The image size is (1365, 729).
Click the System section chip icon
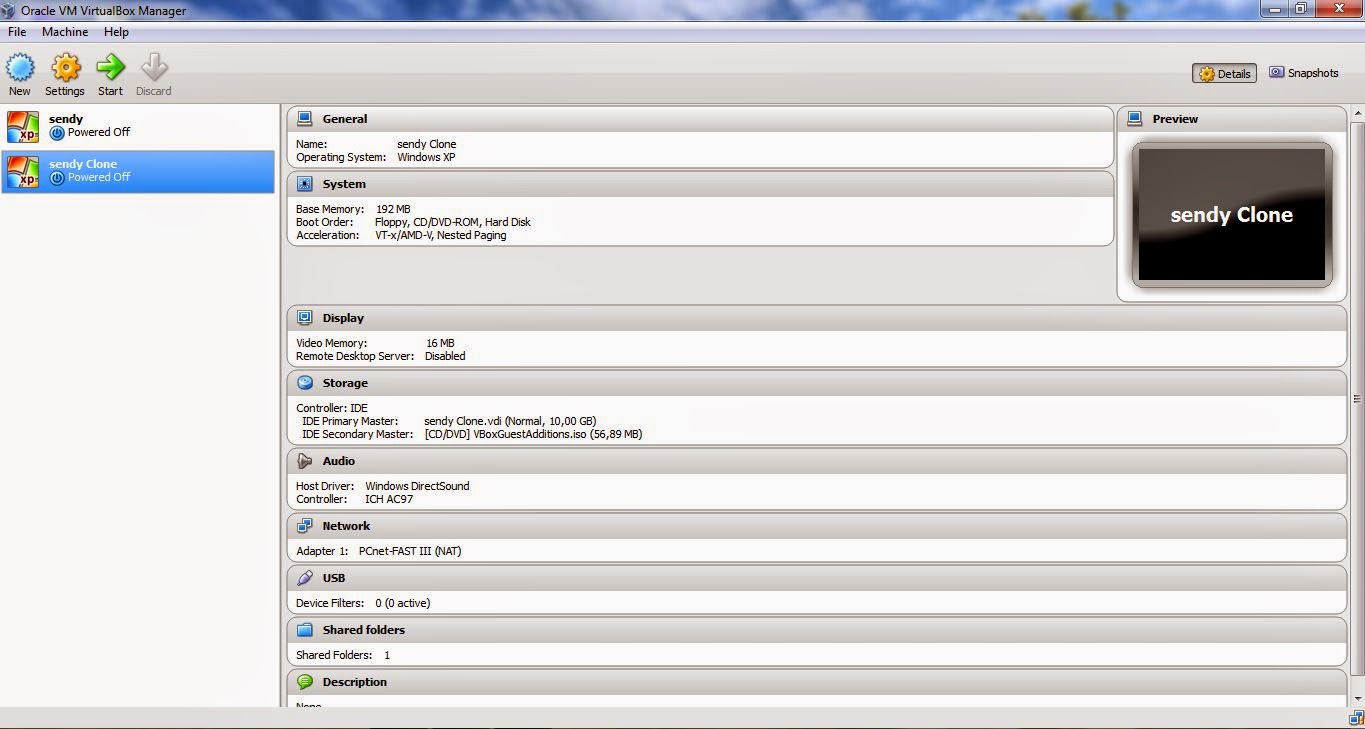click(x=305, y=184)
